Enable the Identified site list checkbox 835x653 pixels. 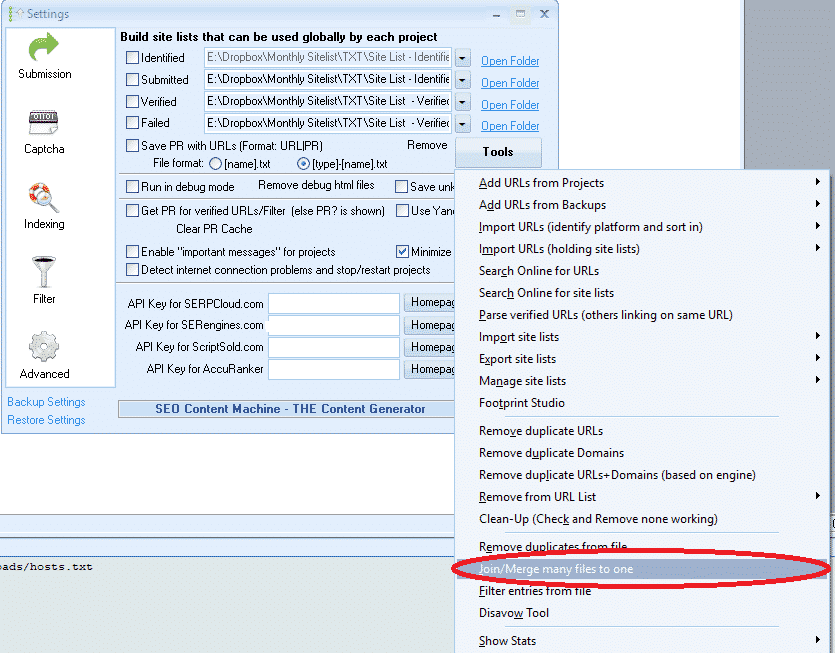133,57
